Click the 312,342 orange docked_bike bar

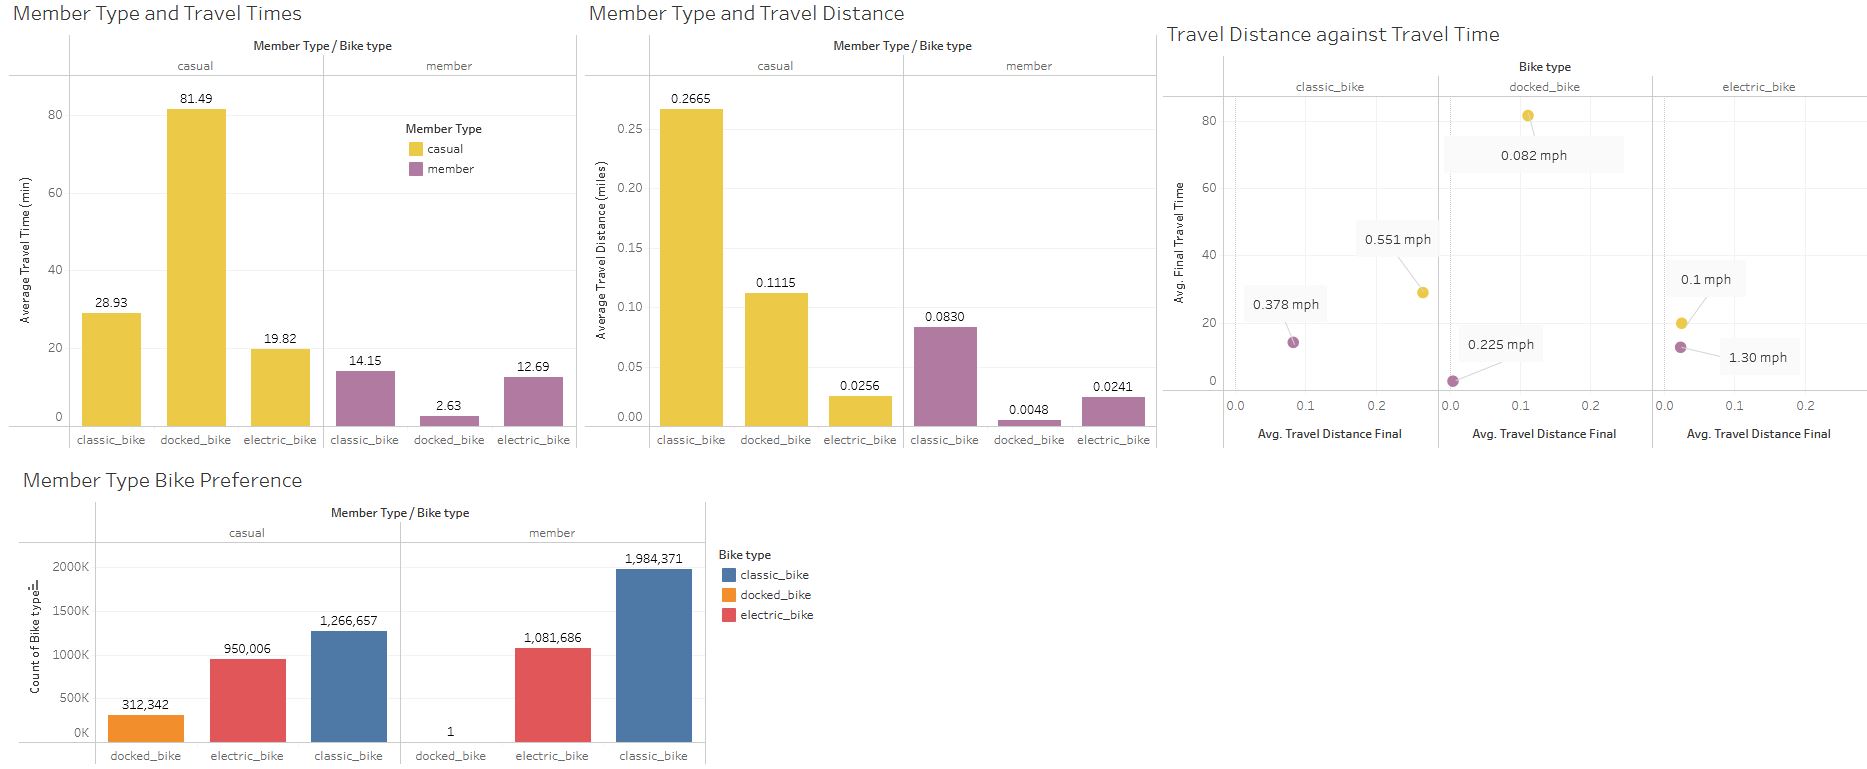pyautogui.click(x=146, y=728)
